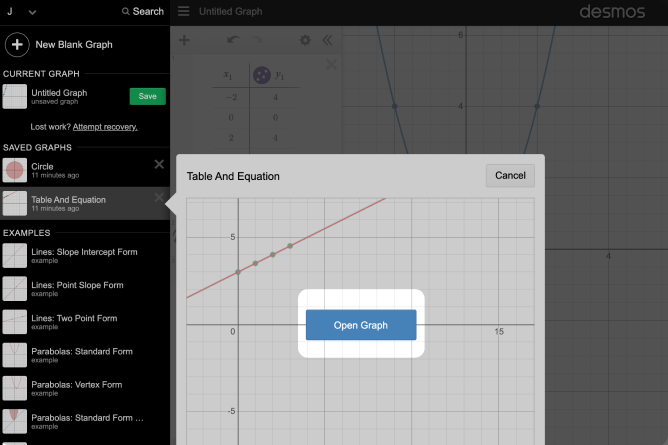The width and height of the screenshot is (668, 445).
Task: Collapse the expression list with double chevron
Action: tap(327, 41)
